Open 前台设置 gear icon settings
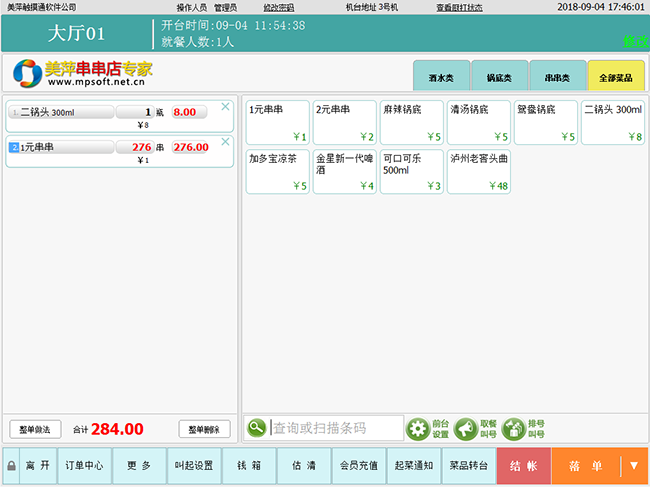This screenshot has height=487, width=650. click(x=419, y=428)
